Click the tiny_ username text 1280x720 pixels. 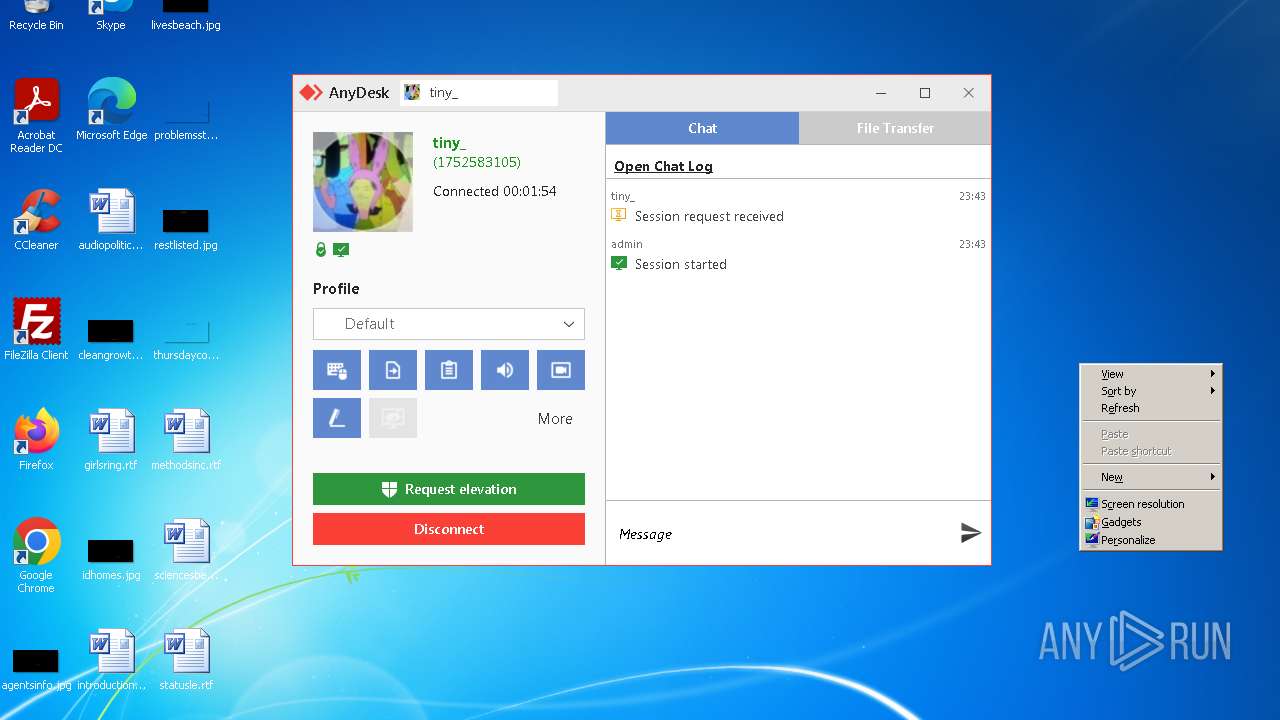click(x=449, y=143)
